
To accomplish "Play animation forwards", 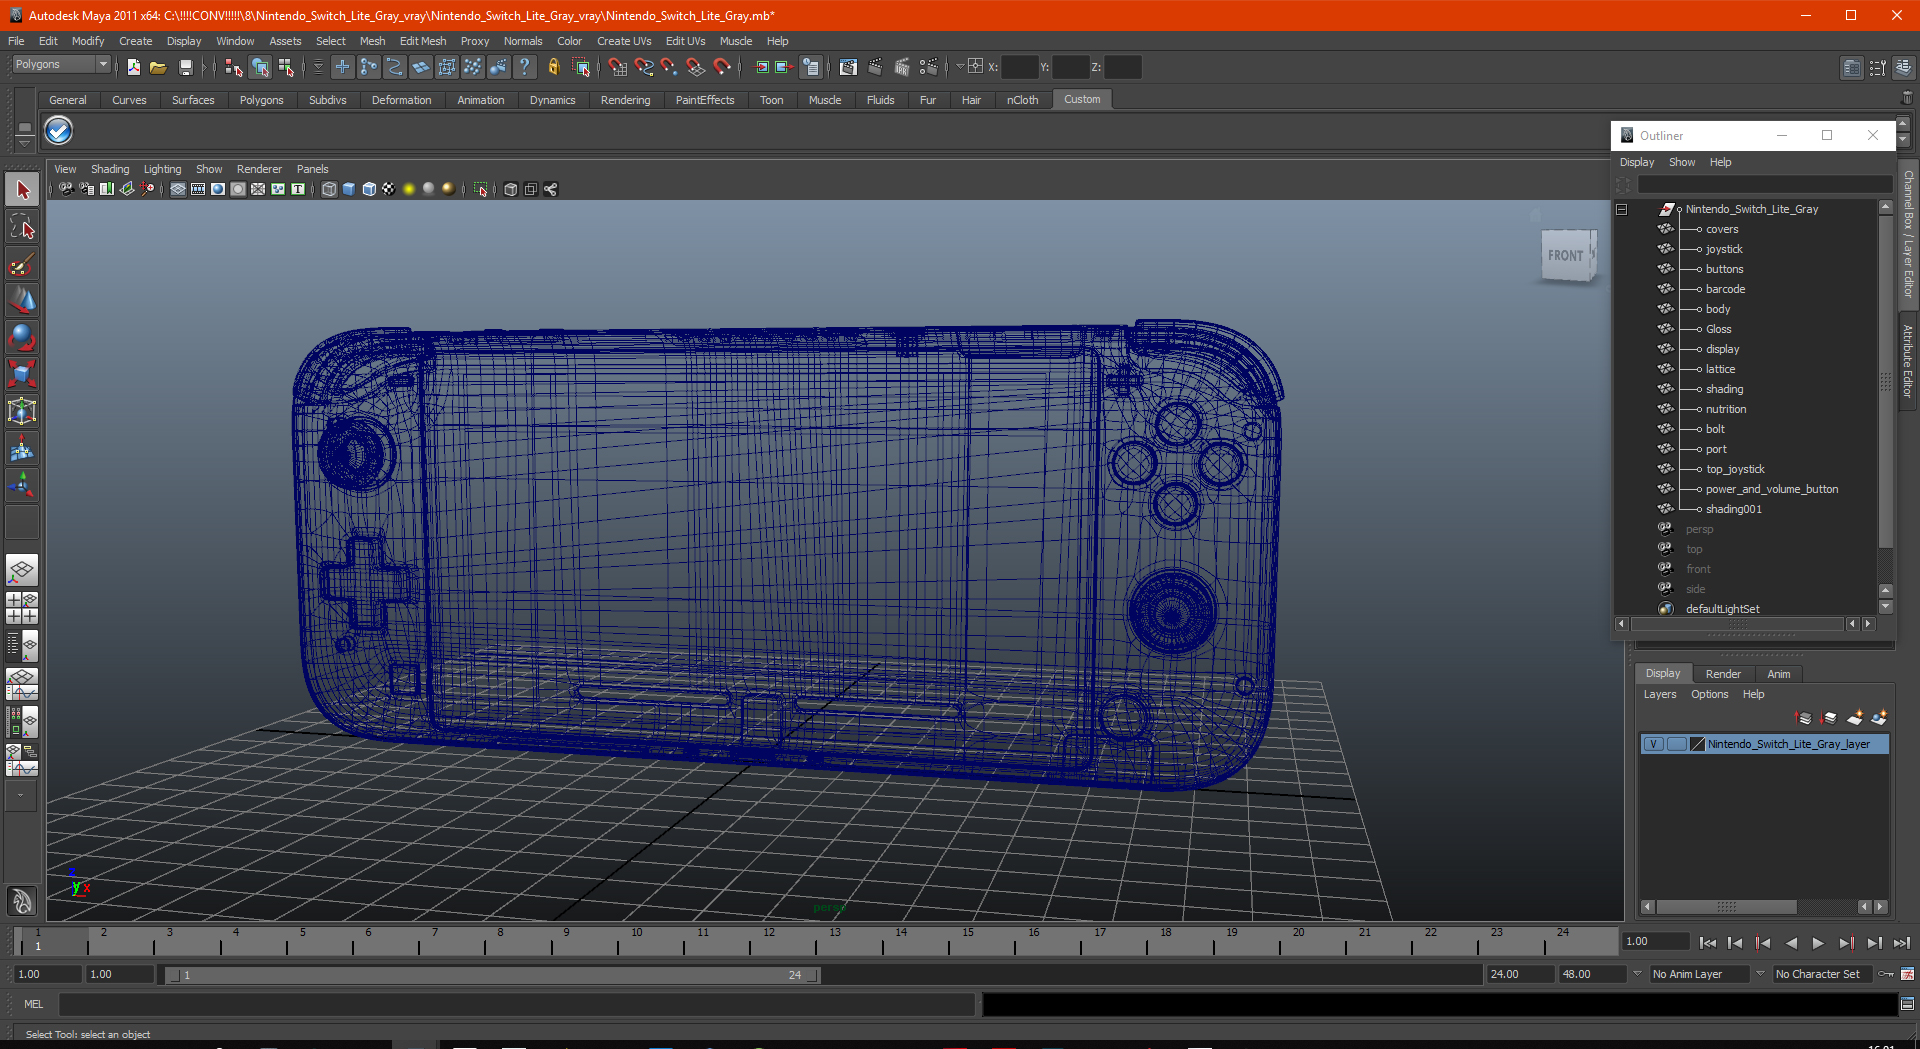I will pos(1818,943).
